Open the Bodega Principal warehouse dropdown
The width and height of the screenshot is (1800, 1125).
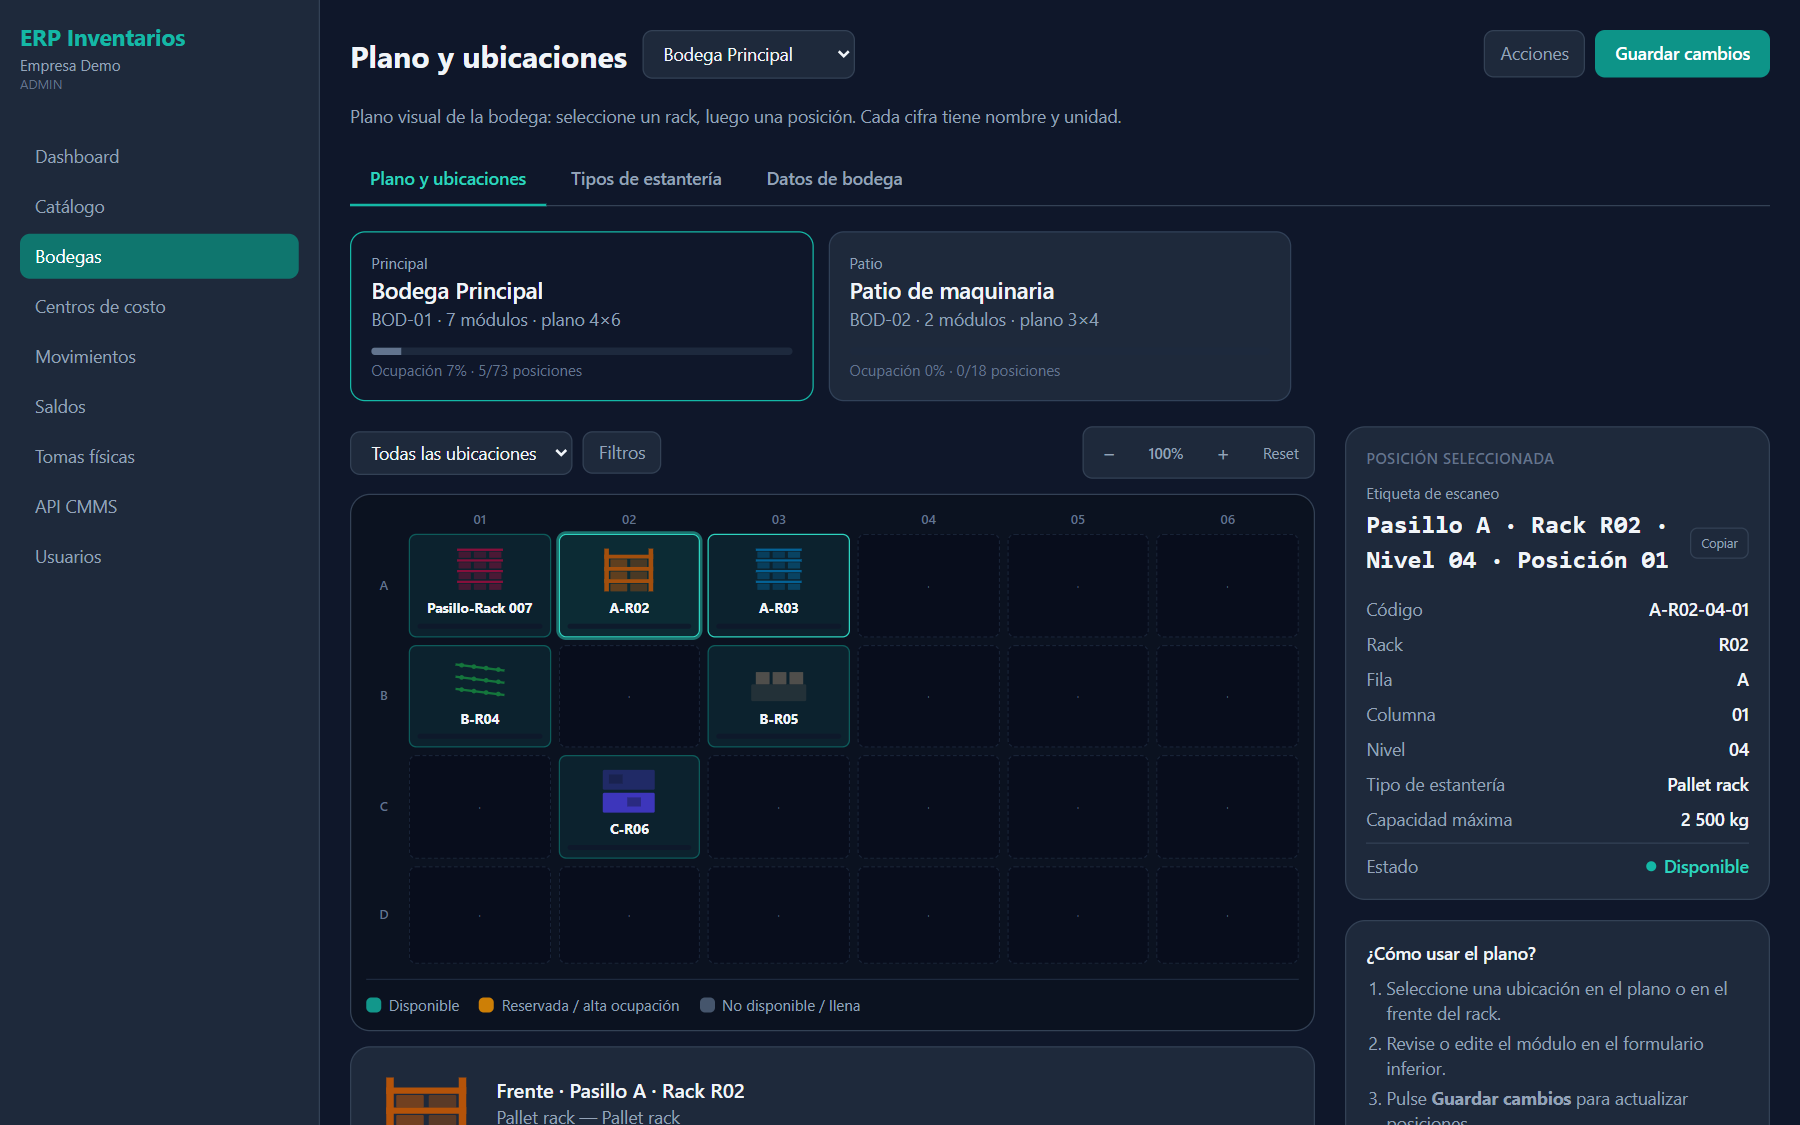748,54
